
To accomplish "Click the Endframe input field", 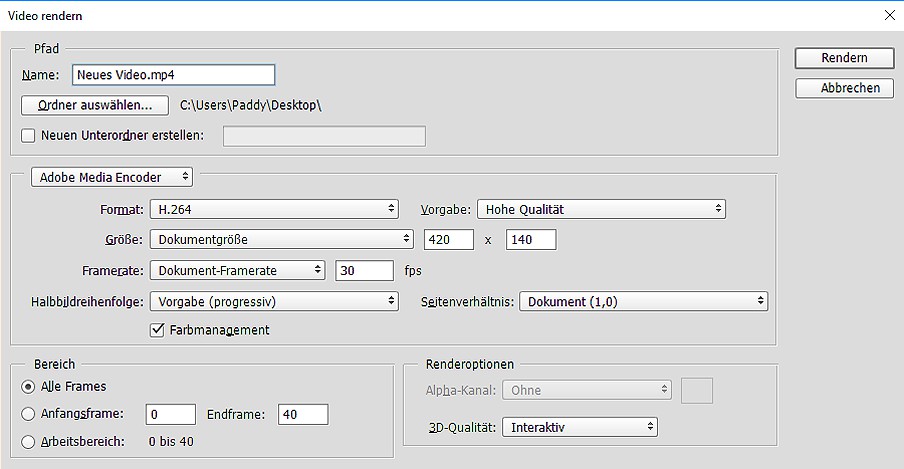I will click(x=303, y=414).
